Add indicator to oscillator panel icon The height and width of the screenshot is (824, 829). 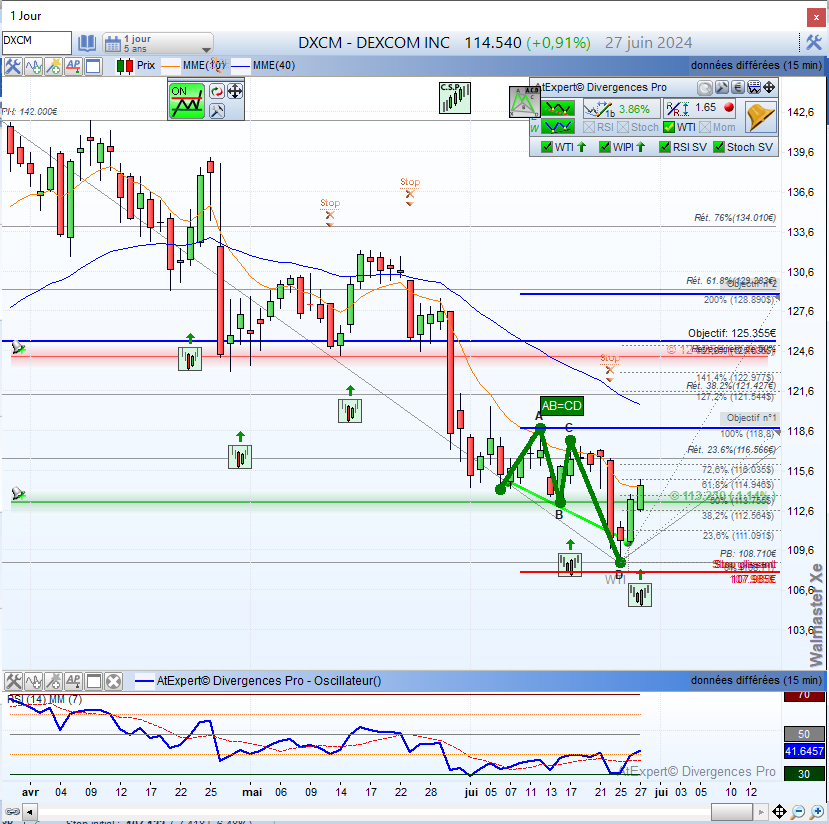33,681
